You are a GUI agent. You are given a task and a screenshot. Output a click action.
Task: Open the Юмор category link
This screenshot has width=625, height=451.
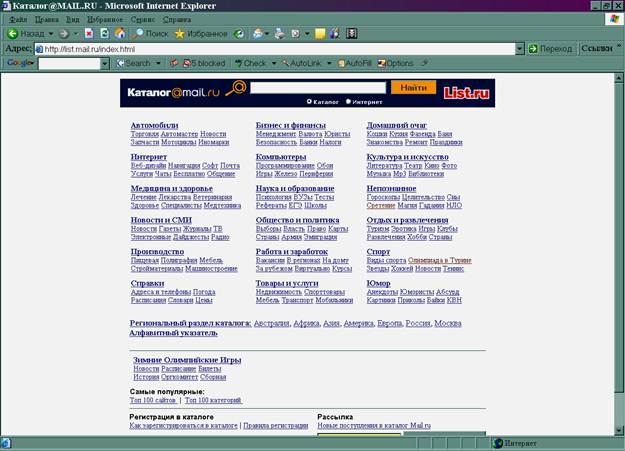[378, 283]
